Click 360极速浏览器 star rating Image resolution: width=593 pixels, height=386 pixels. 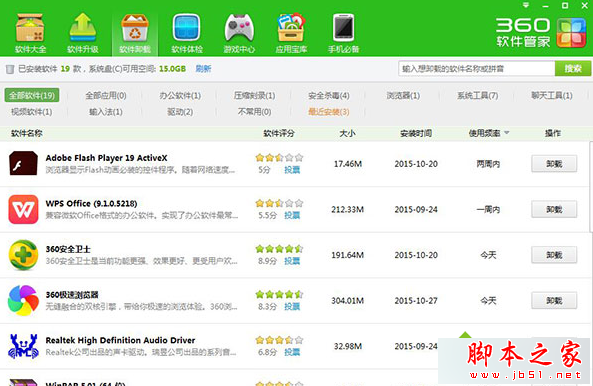279,294
